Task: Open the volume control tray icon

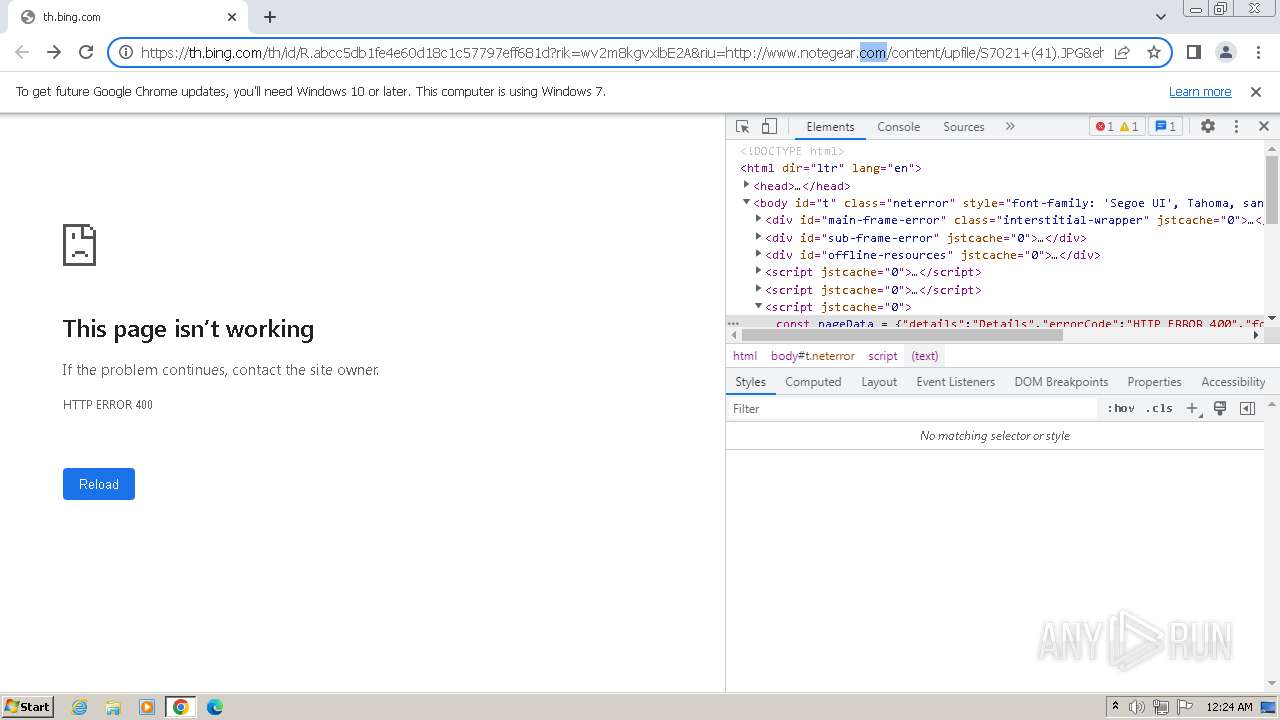Action: click(1137, 707)
